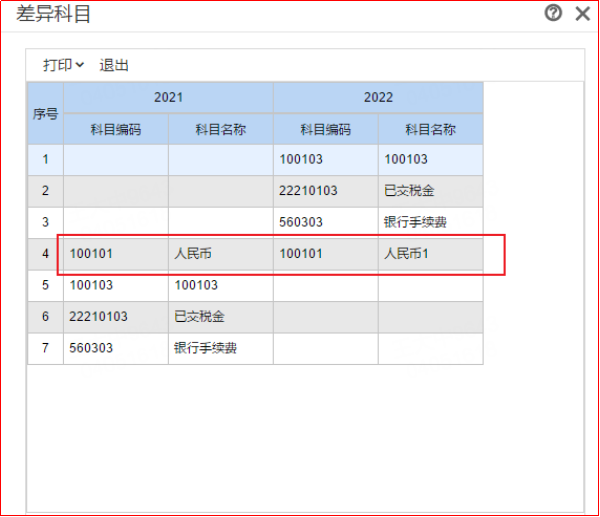Close the 差异科目 dialog window

point(582,13)
